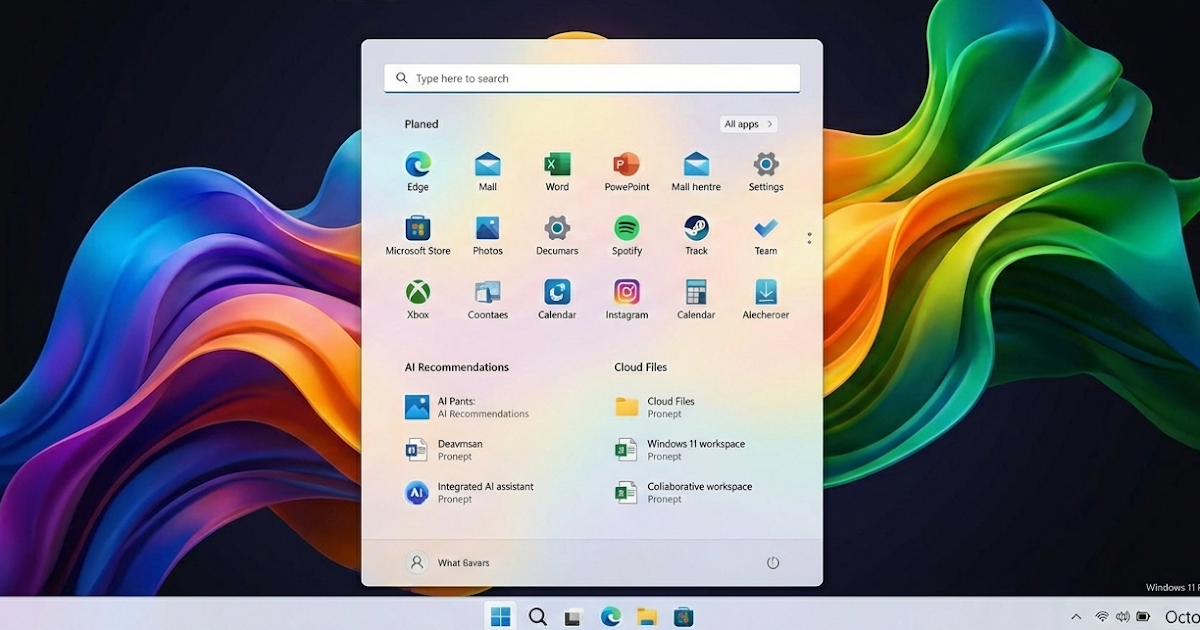Open the Deavmsan recommended file

444,450
